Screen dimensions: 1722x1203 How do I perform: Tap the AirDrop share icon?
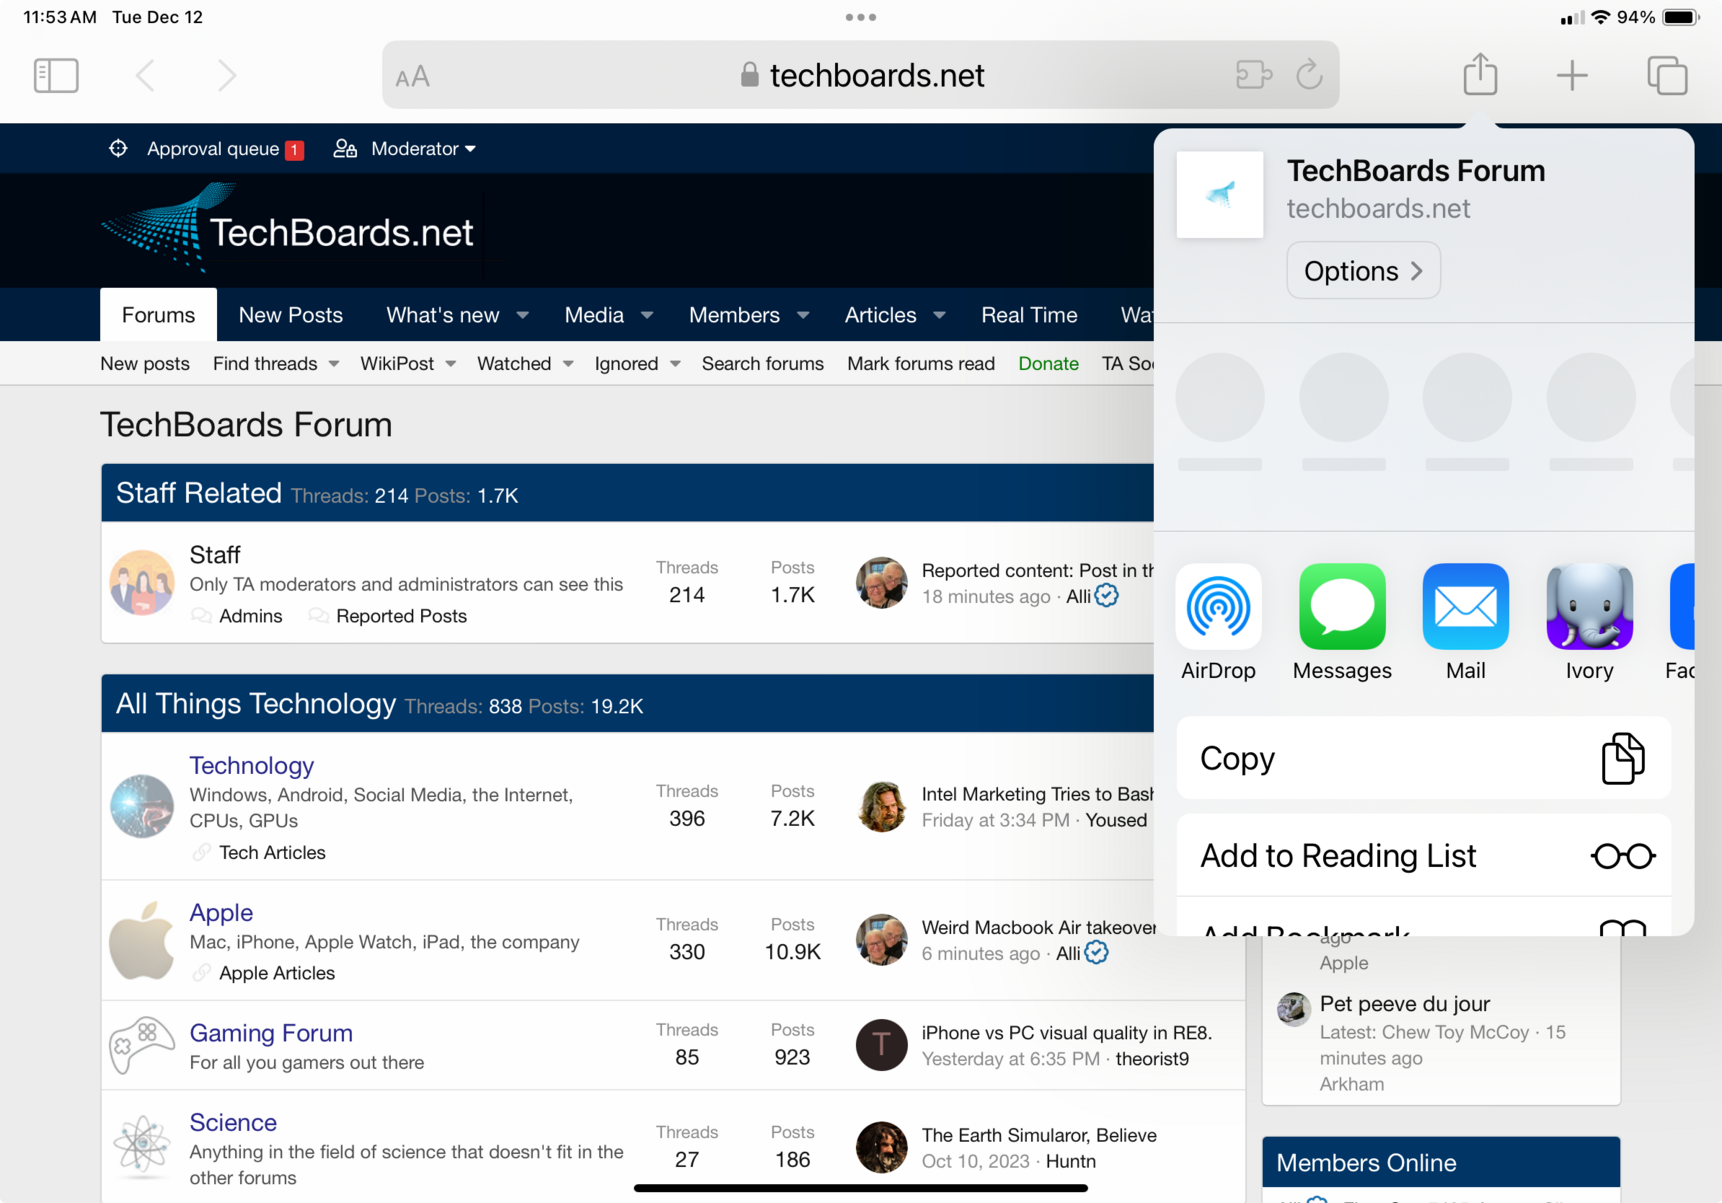pos(1217,607)
